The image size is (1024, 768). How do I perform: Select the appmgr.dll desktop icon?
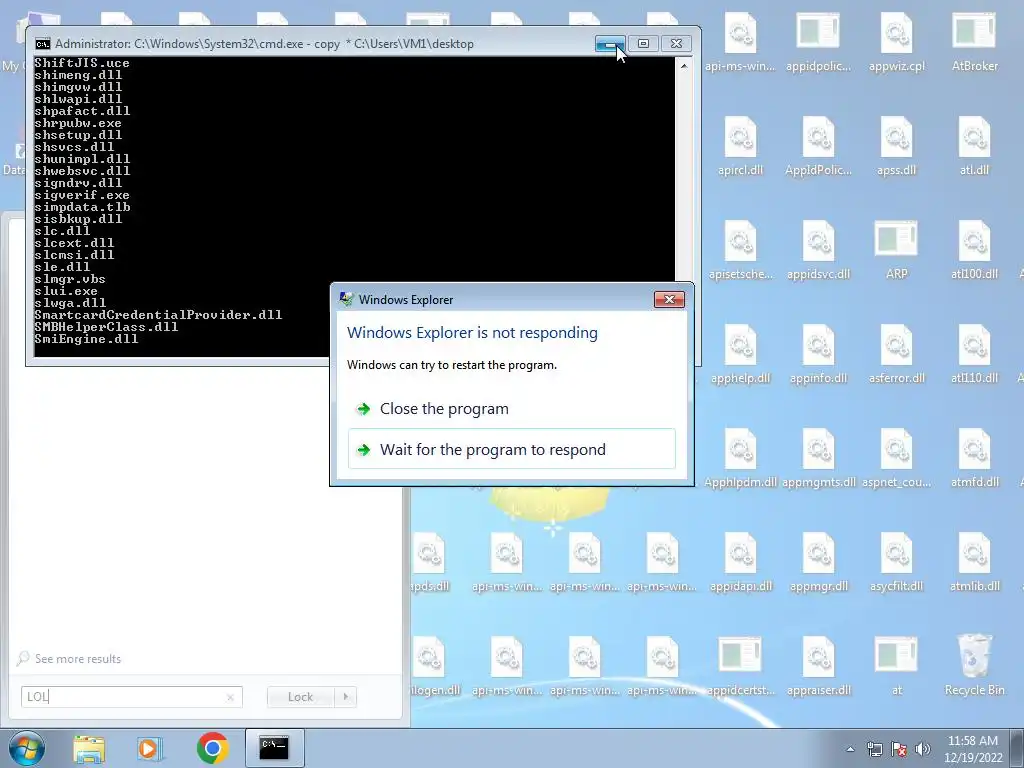coord(818,561)
